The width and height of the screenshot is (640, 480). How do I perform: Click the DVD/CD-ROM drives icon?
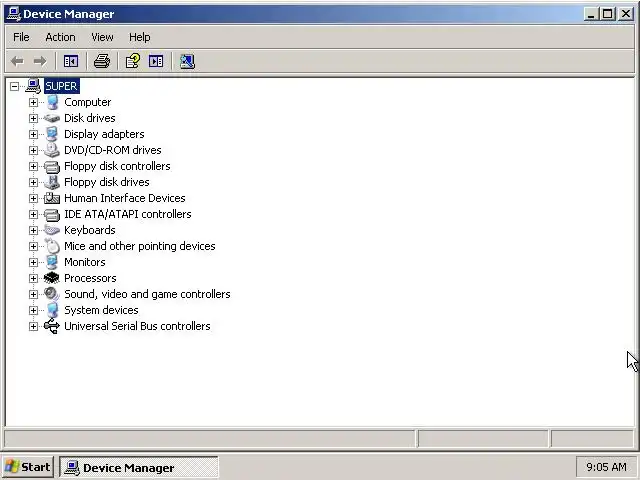[52, 150]
